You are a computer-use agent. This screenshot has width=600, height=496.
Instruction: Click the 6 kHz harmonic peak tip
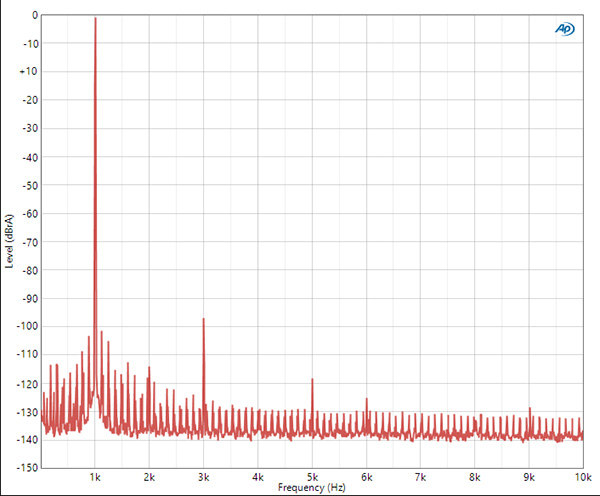pyautogui.click(x=367, y=399)
